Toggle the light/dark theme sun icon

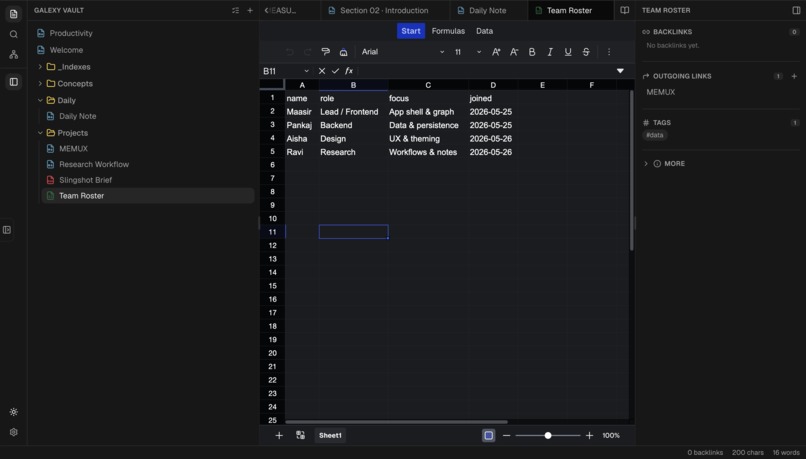coord(13,412)
